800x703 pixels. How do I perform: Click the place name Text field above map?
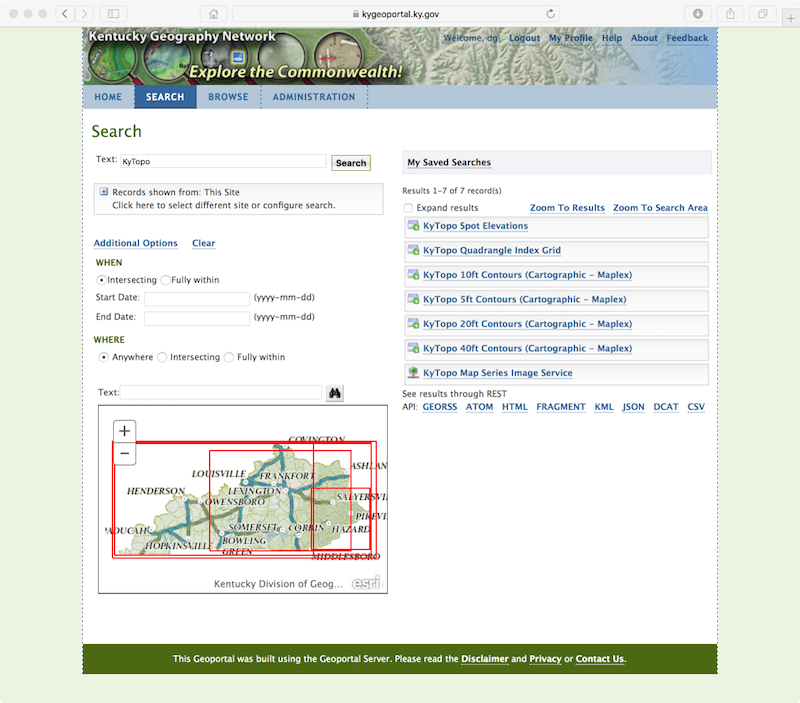click(x=221, y=392)
